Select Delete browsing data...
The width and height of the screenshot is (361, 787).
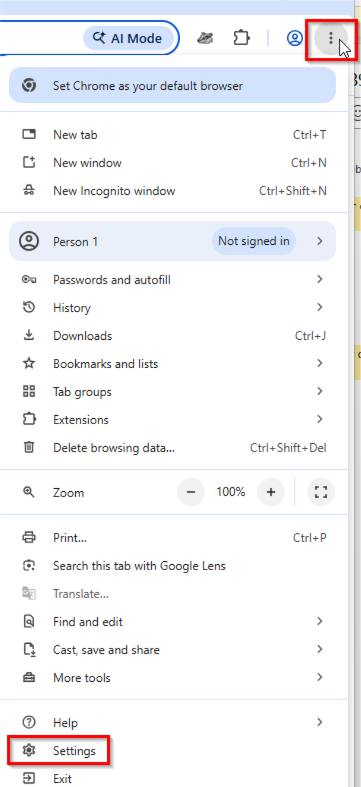coord(174,448)
